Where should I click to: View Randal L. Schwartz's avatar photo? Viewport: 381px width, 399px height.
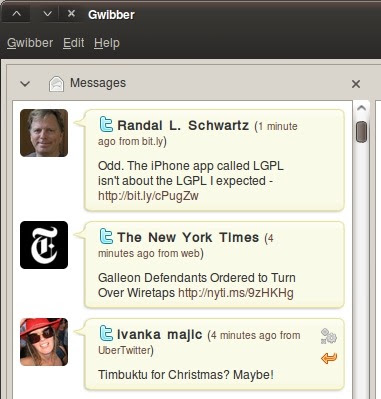[44, 133]
